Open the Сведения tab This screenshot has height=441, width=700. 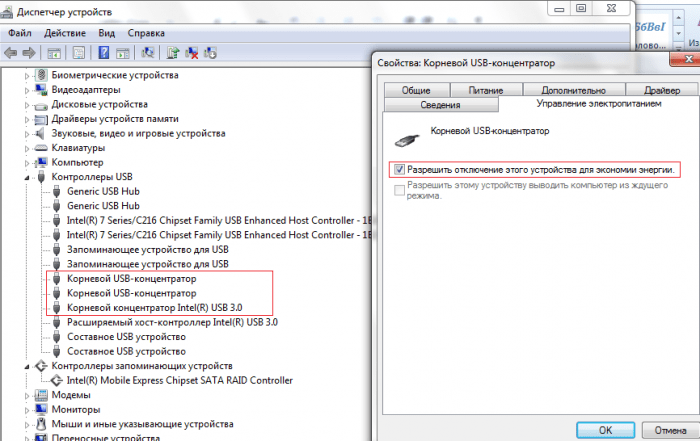(440, 104)
